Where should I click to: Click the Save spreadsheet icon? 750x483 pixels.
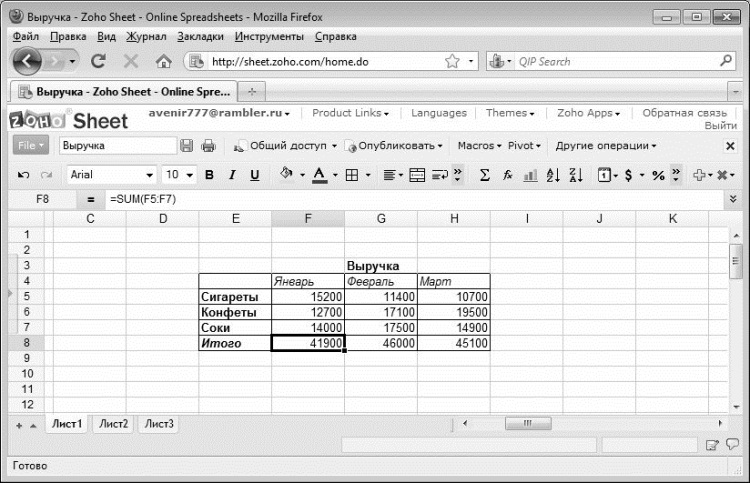tap(187, 145)
